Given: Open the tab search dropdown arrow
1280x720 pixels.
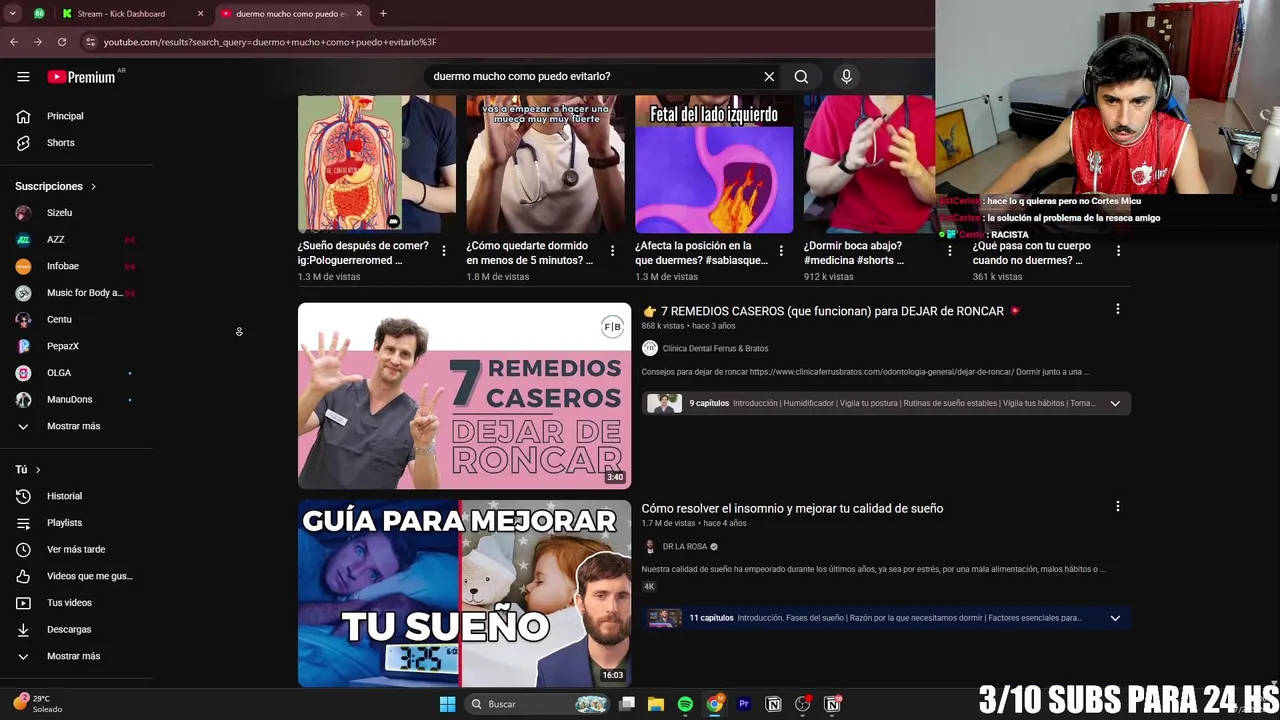Looking at the screenshot, I should click(x=12, y=14).
